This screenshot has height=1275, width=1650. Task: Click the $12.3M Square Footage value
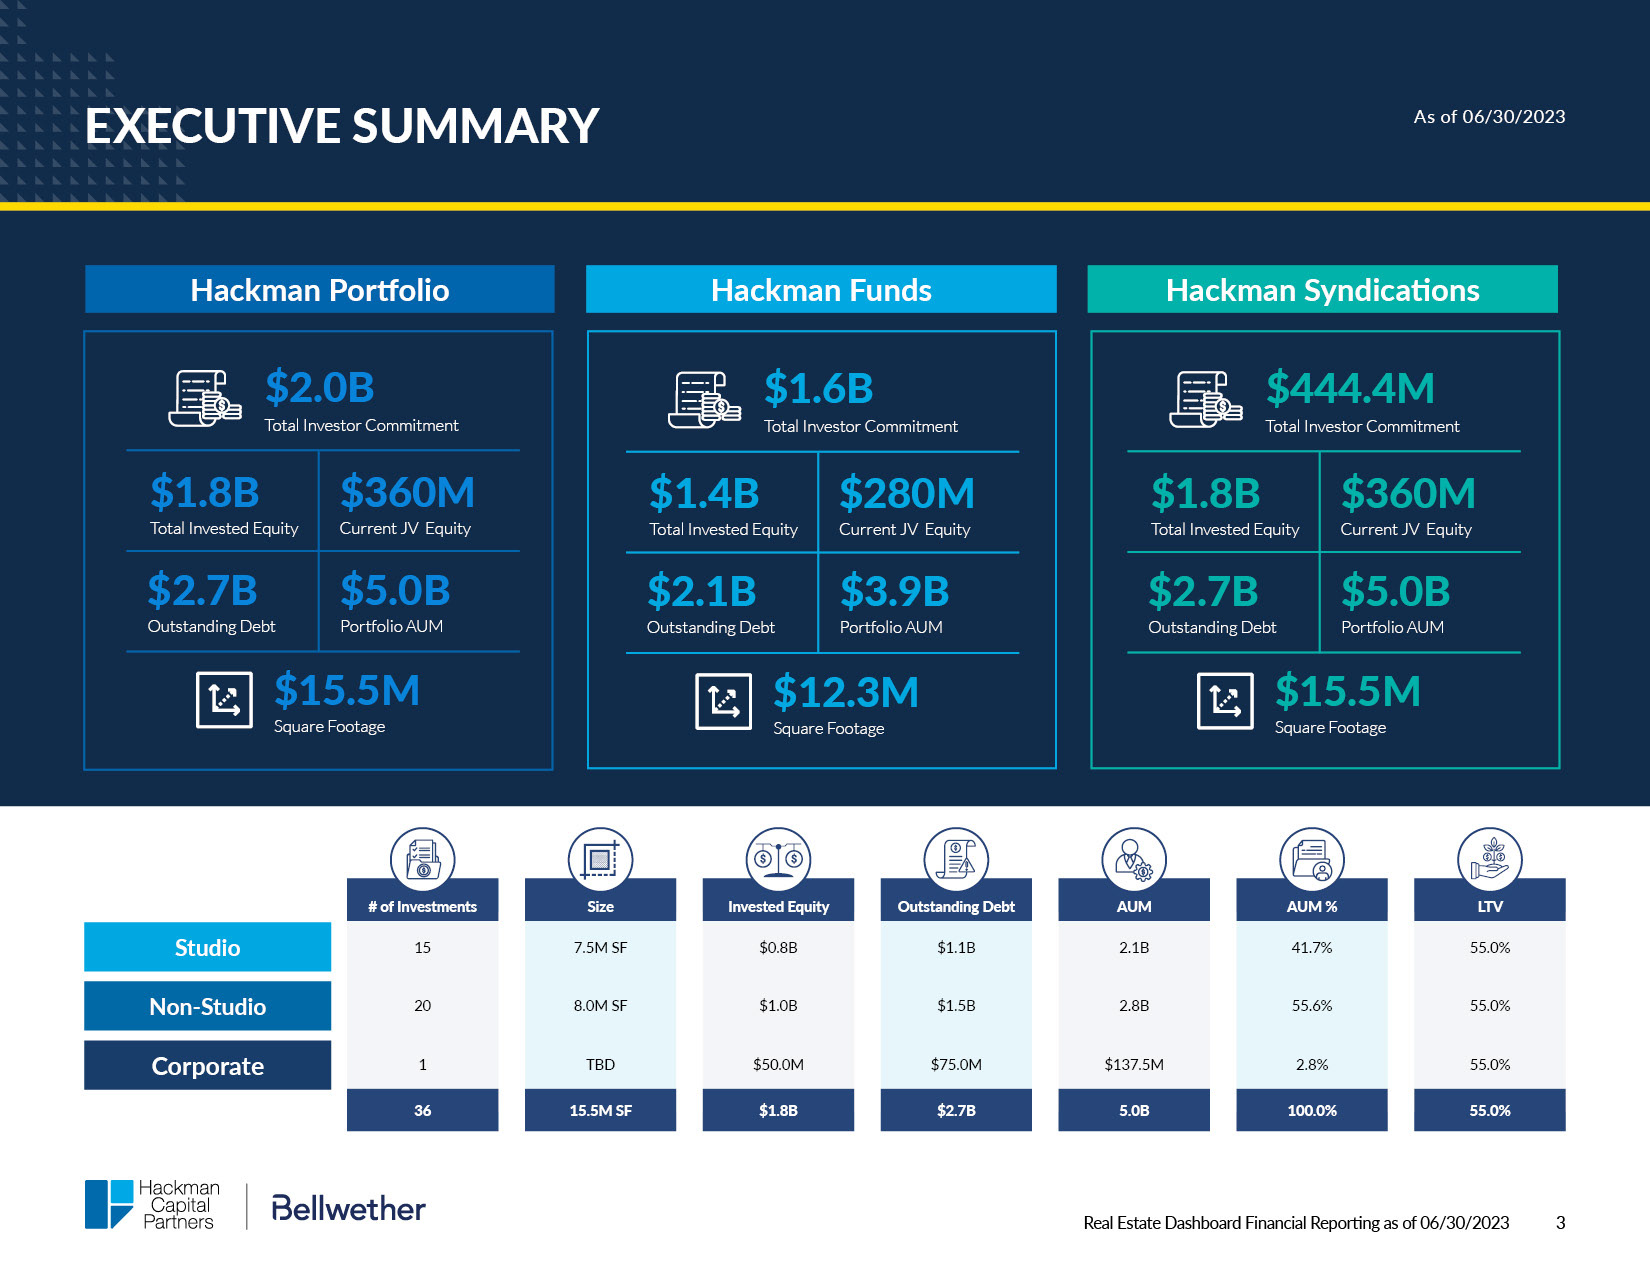coord(845,692)
